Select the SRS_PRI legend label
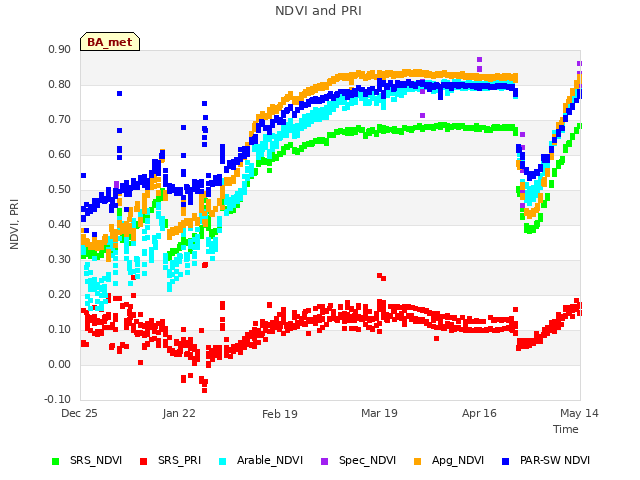This screenshot has height=480, width=640. (x=180, y=460)
